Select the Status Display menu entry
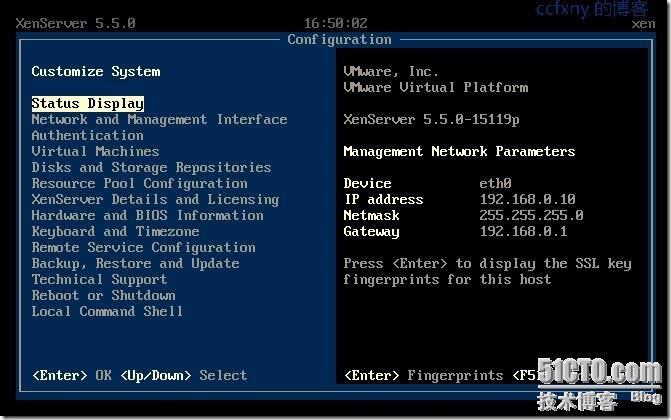 tap(88, 104)
